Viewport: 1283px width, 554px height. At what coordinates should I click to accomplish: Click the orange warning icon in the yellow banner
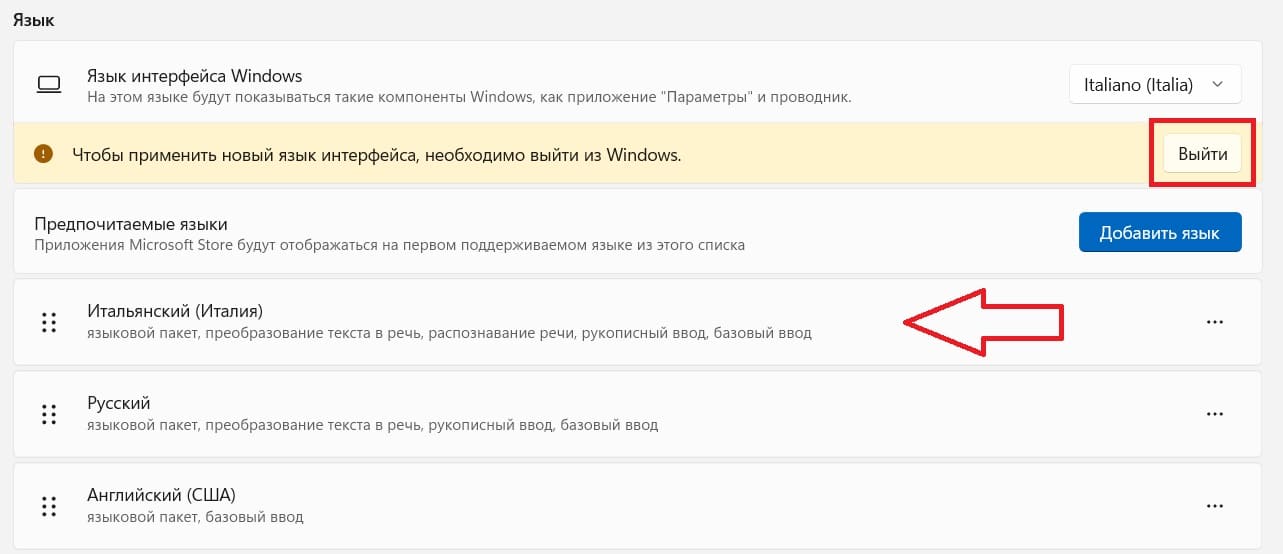tap(43, 154)
